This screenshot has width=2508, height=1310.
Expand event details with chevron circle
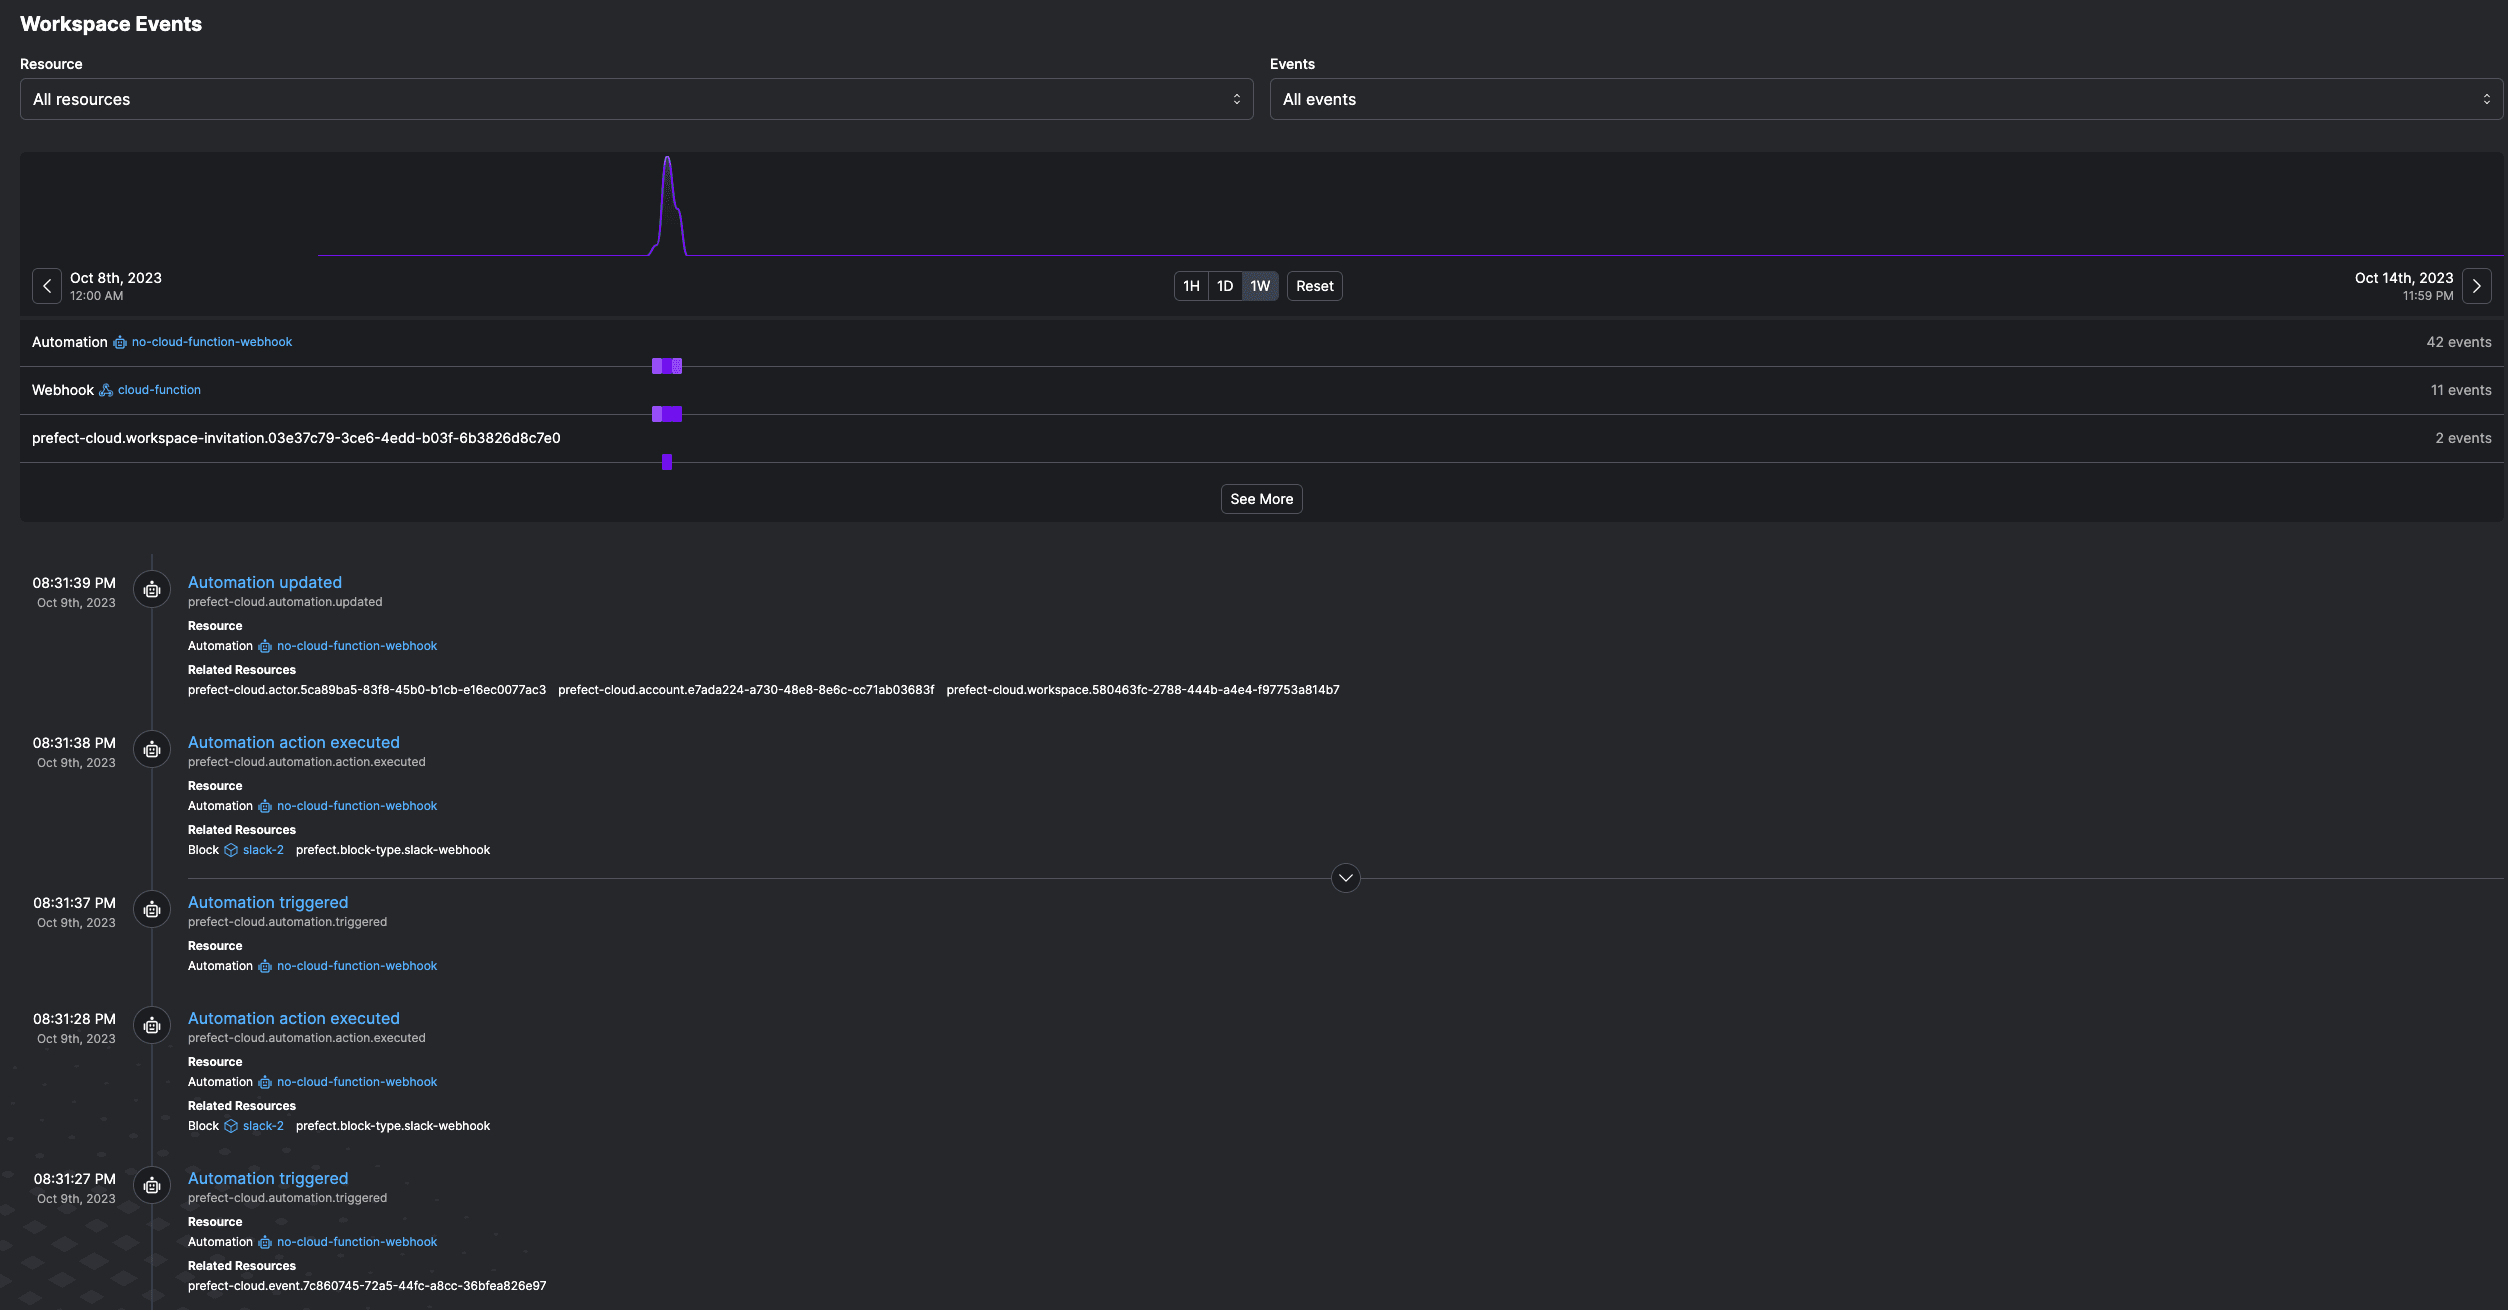point(1346,878)
